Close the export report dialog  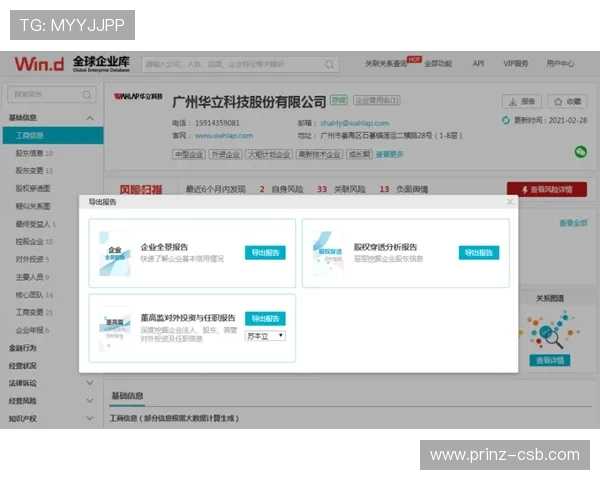pyautogui.click(x=510, y=202)
